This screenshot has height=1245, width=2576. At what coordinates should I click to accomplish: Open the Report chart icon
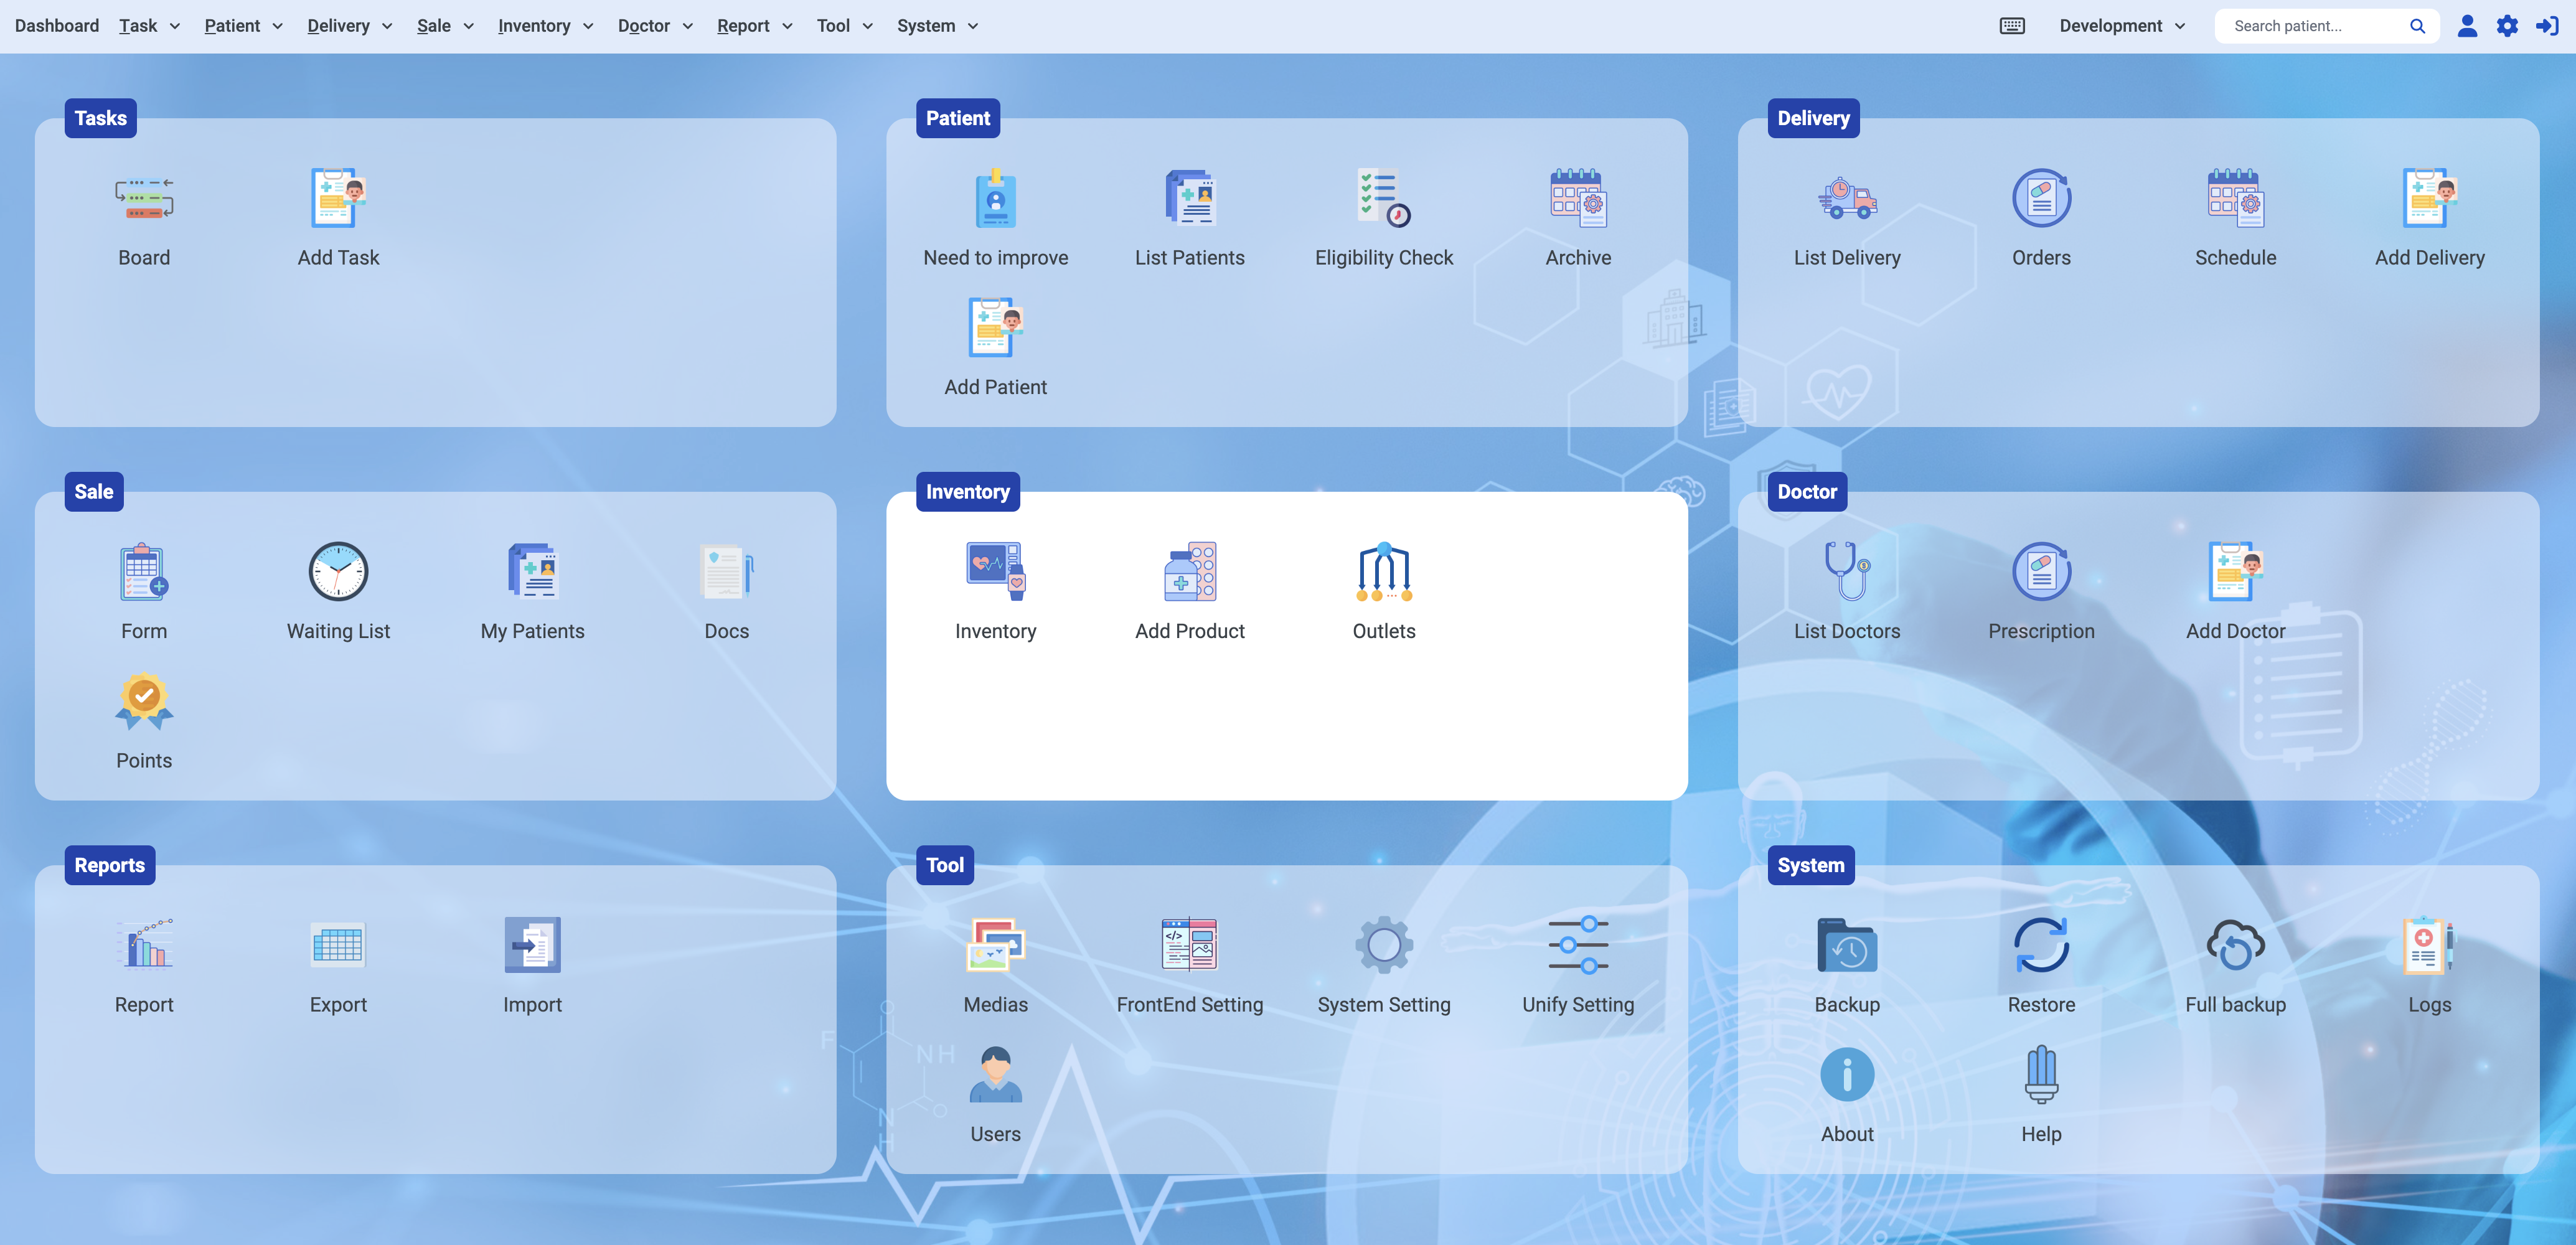[x=144, y=945]
